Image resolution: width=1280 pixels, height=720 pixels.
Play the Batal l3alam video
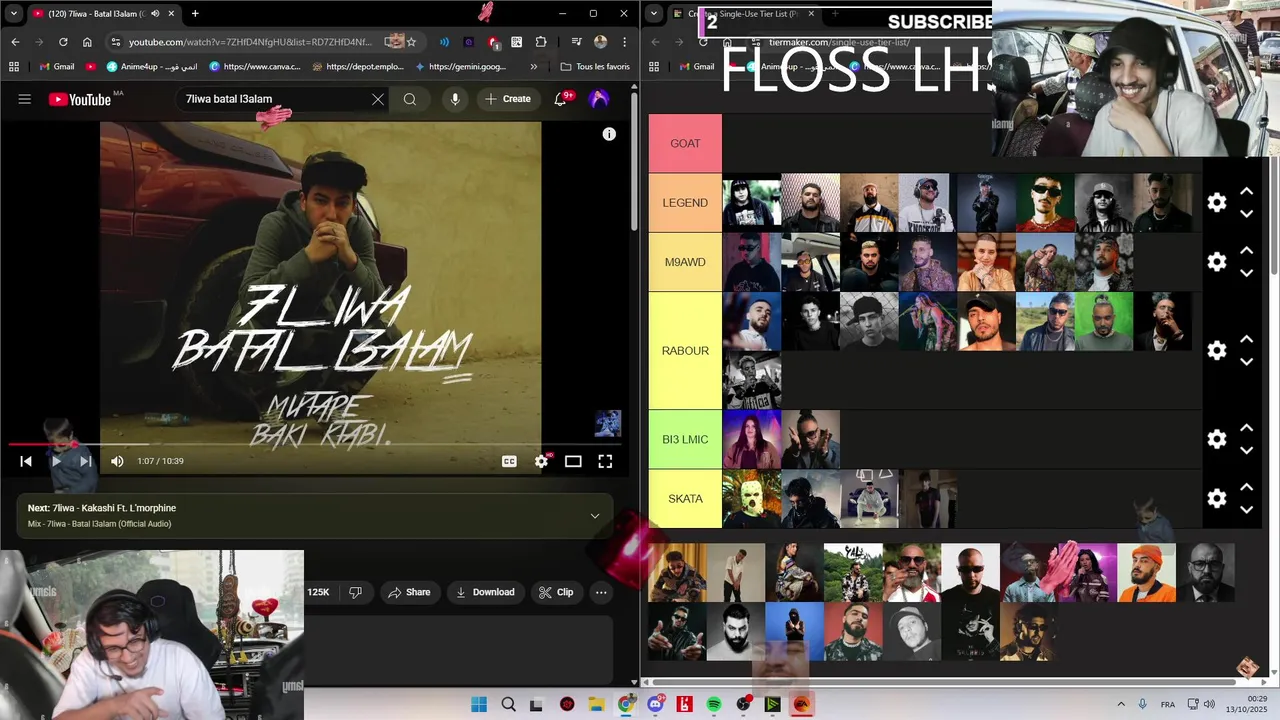(56, 461)
